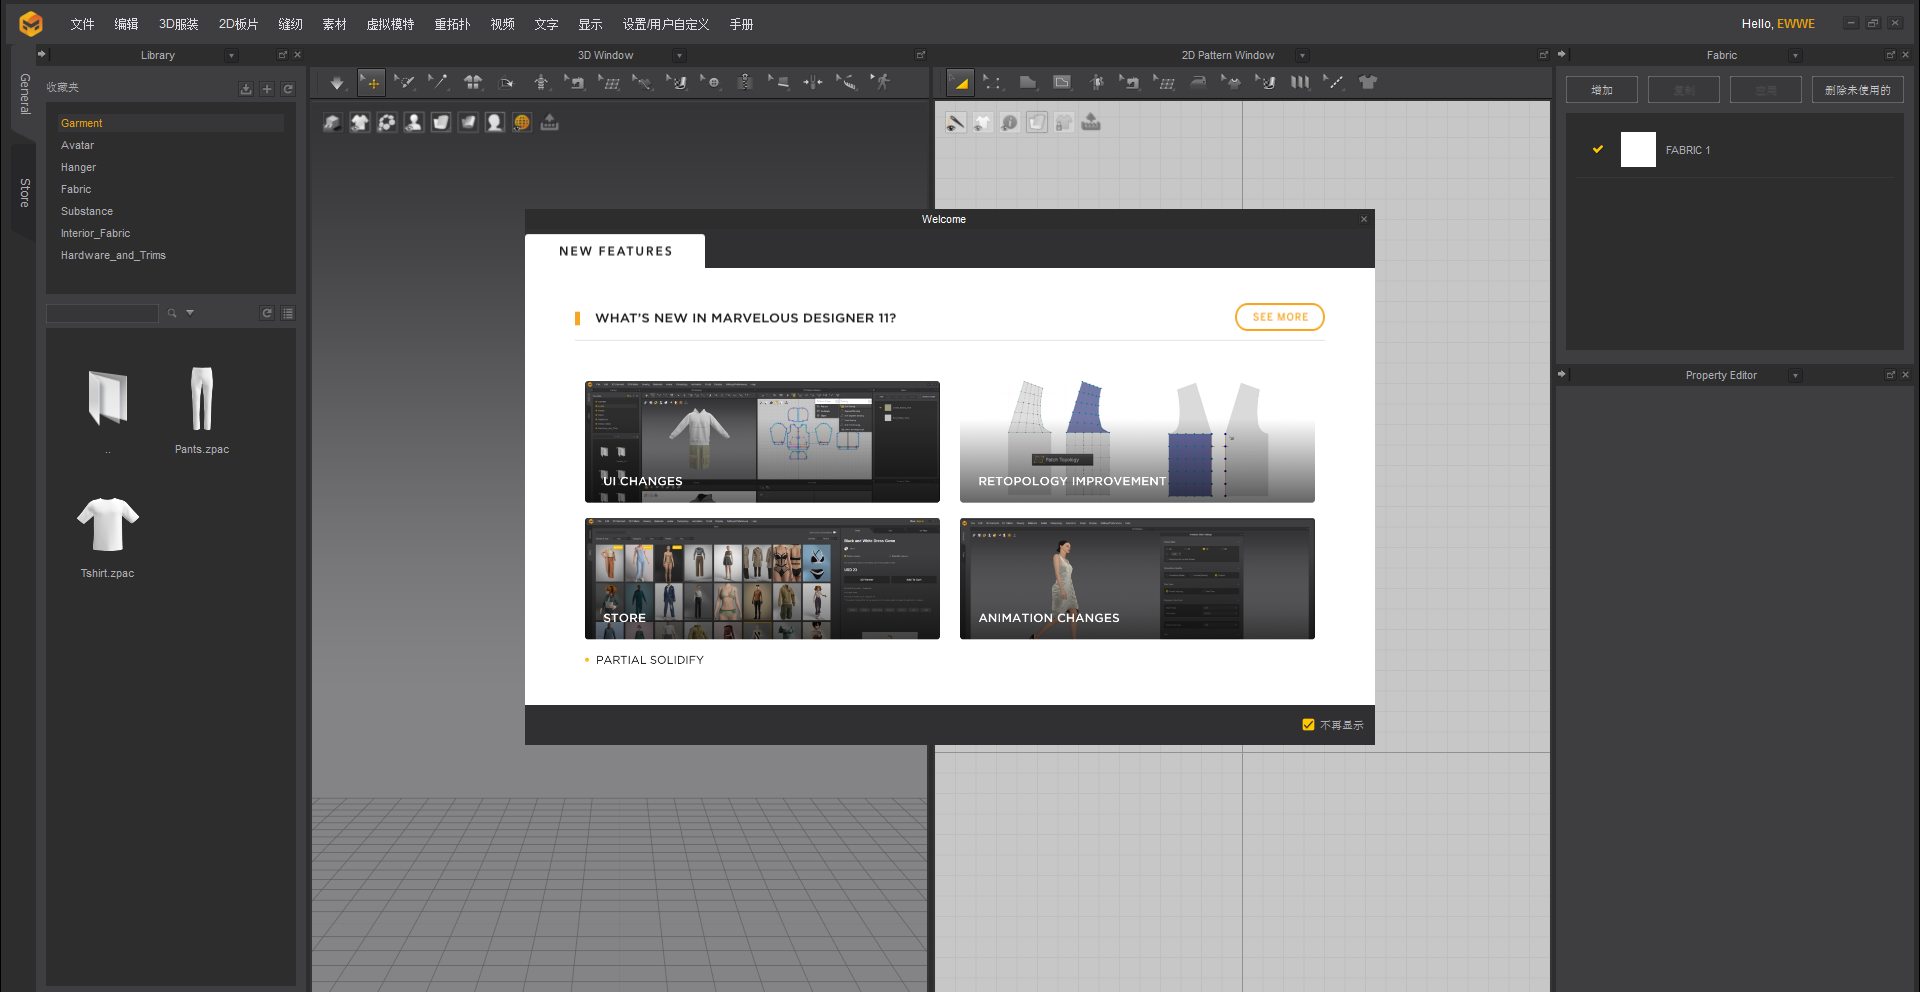Select the Zipper tool in 3D toolbar
This screenshot has width=1920, height=992.
[745, 83]
